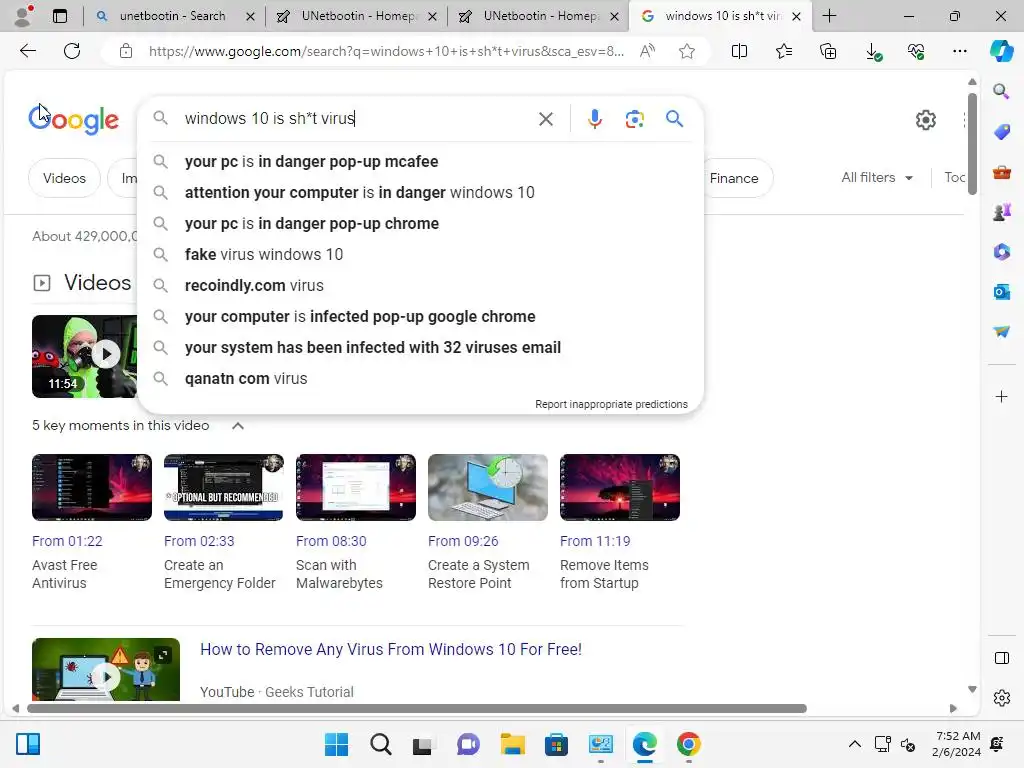Select suggestion fake virus windows 10
Viewport: 1024px width, 768px height.
click(421, 254)
